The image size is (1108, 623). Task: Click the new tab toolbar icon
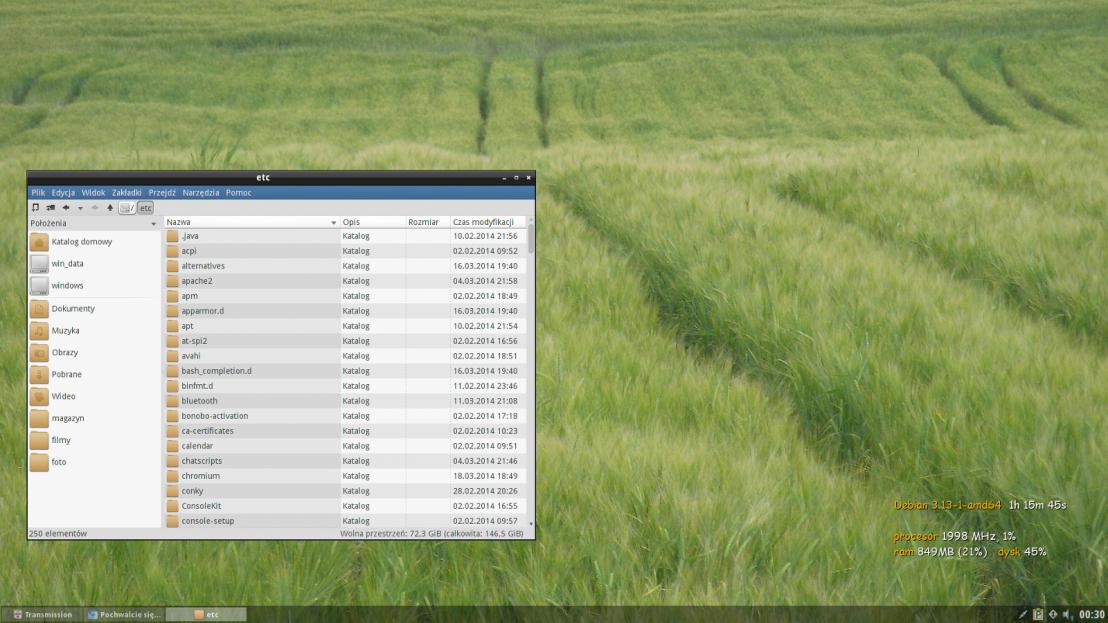tap(35, 208)
